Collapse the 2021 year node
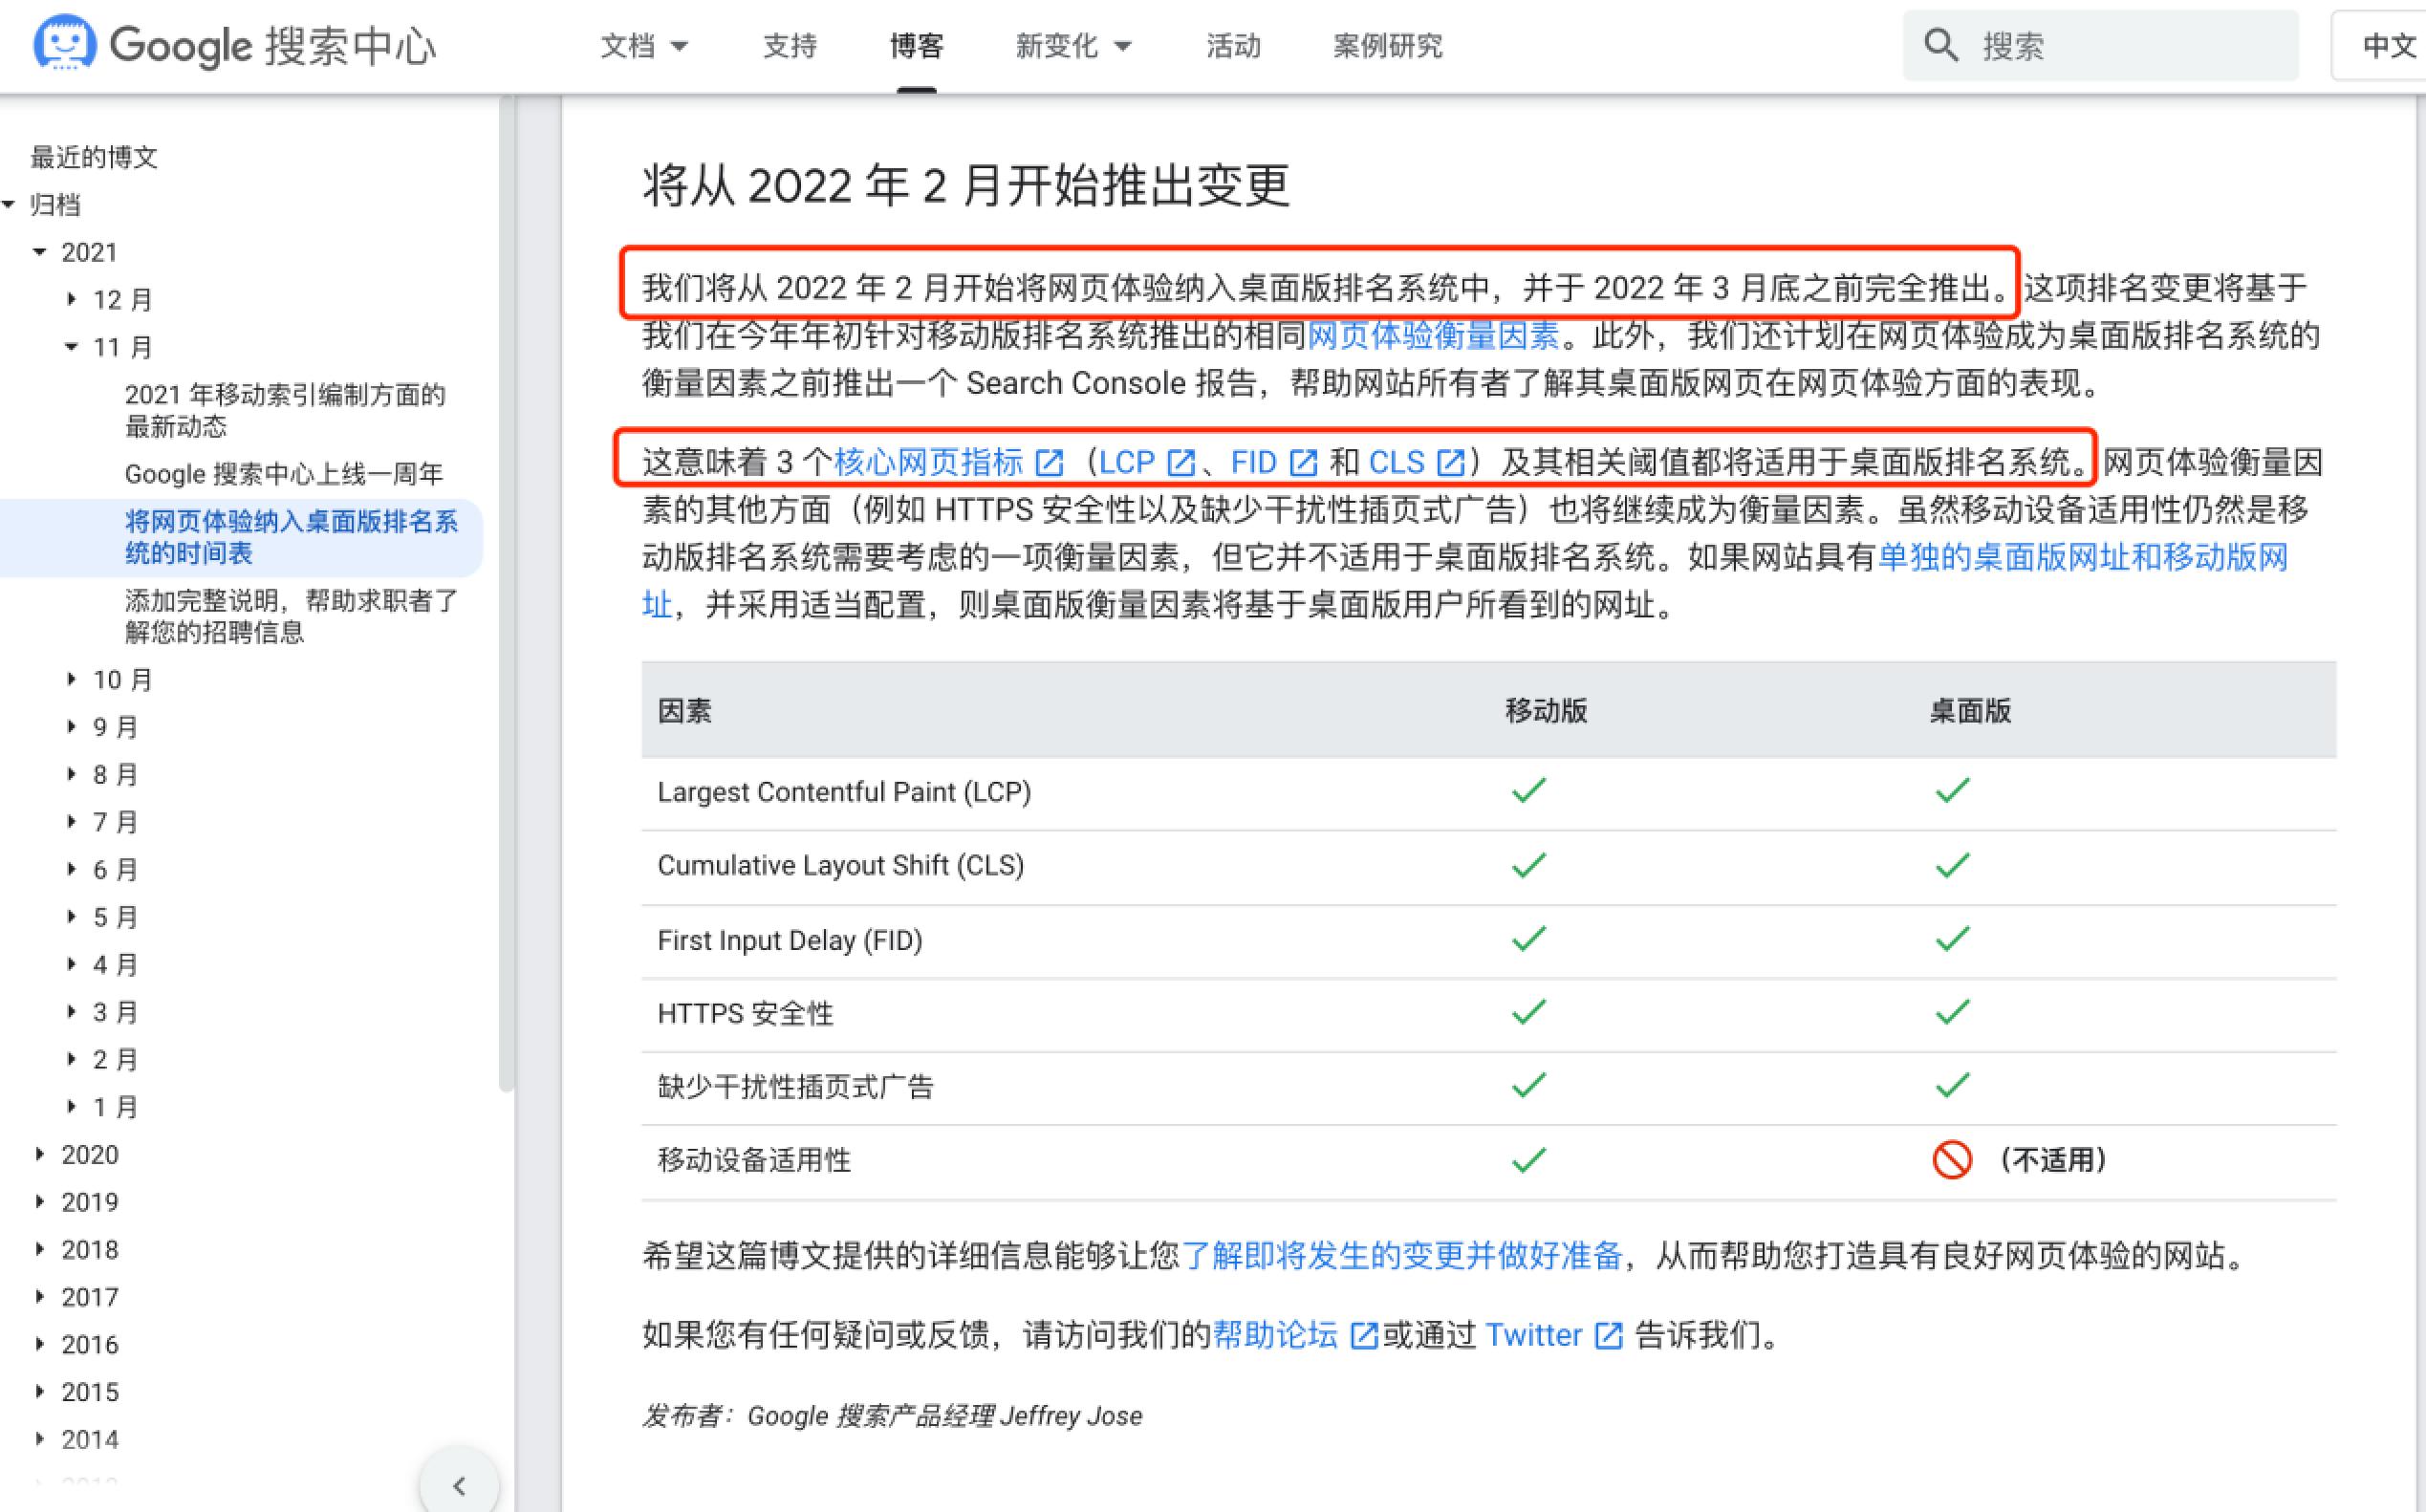The height and width of the screenshot is (1512, 2426). click(40, 252)
